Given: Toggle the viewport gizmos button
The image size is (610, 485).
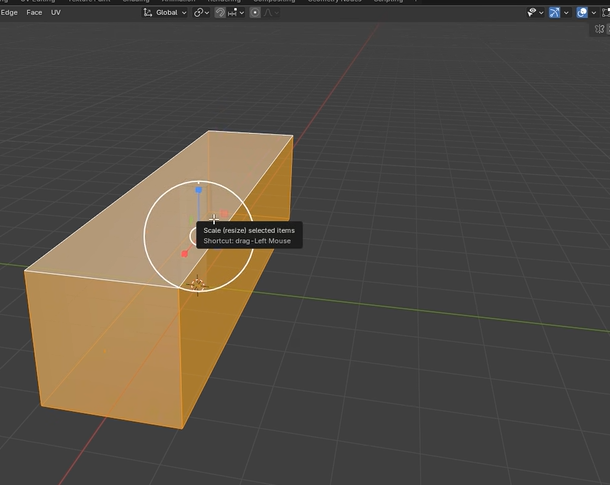Looking at the screenshot, I should point(555,12).
